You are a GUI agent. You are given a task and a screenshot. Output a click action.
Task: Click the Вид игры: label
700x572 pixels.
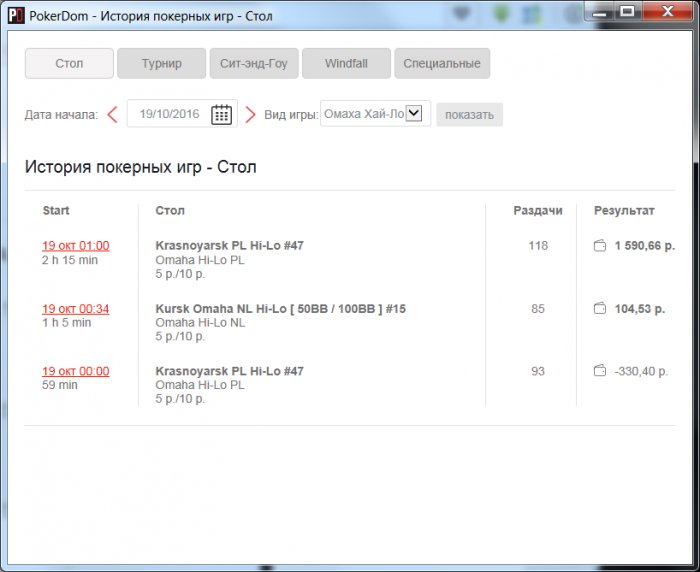click(x=292, y=115)
